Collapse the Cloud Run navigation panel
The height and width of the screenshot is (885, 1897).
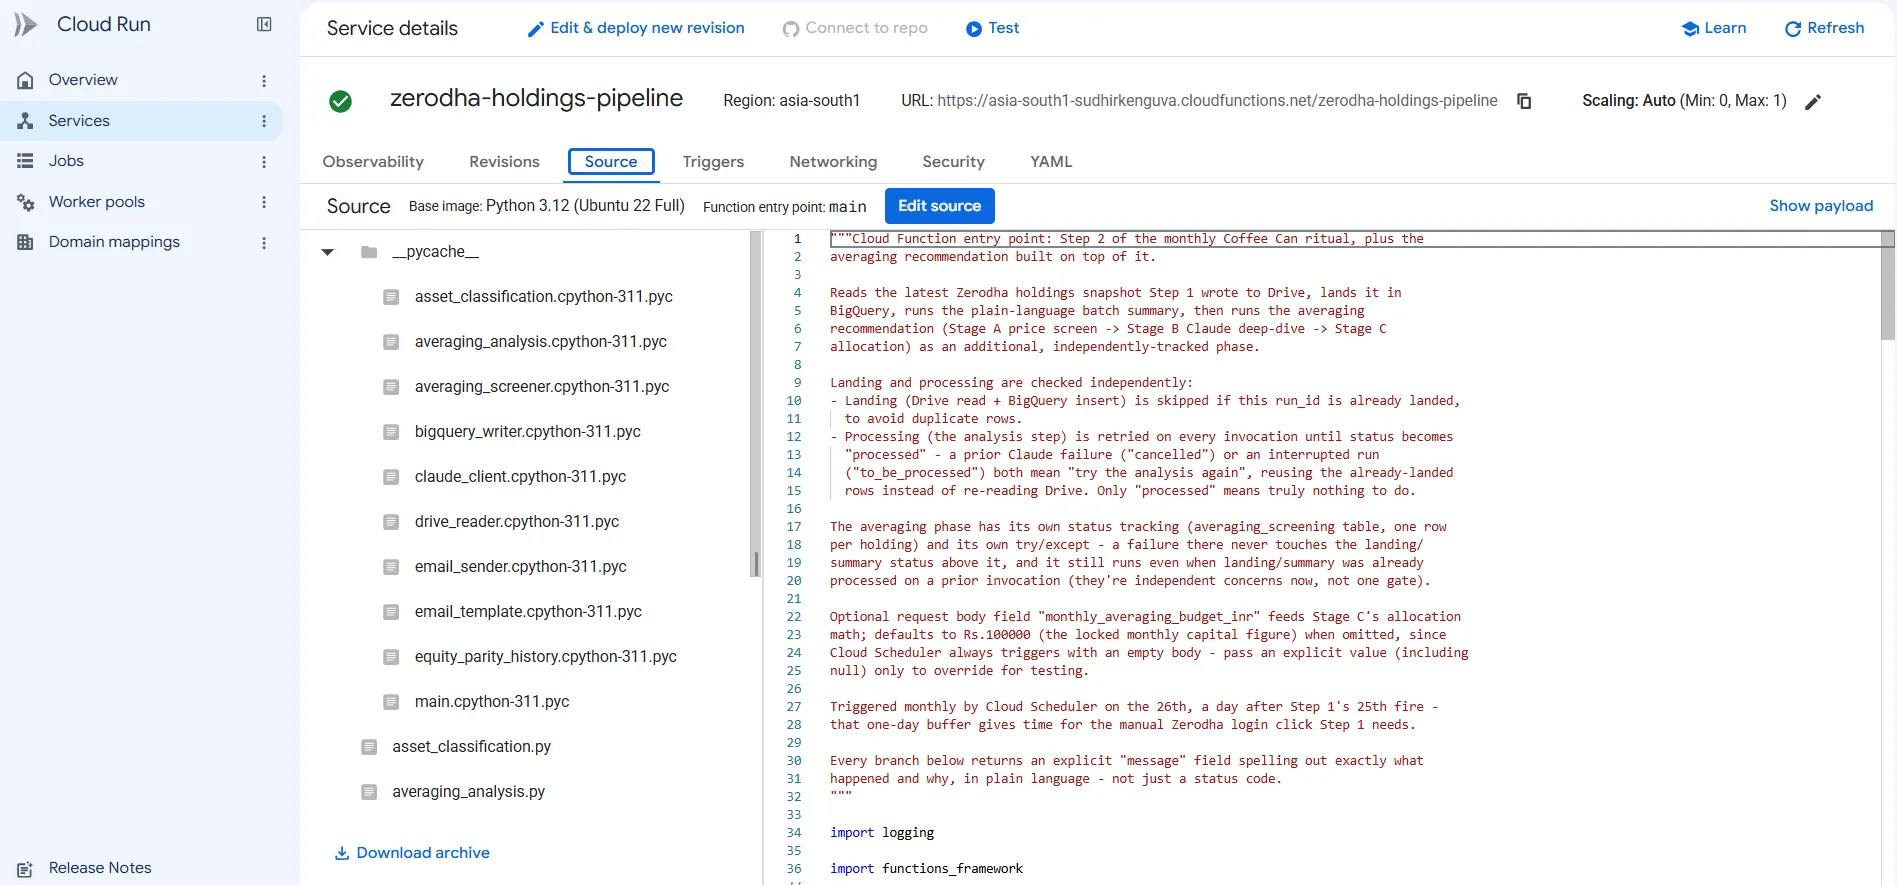point(264,25)
